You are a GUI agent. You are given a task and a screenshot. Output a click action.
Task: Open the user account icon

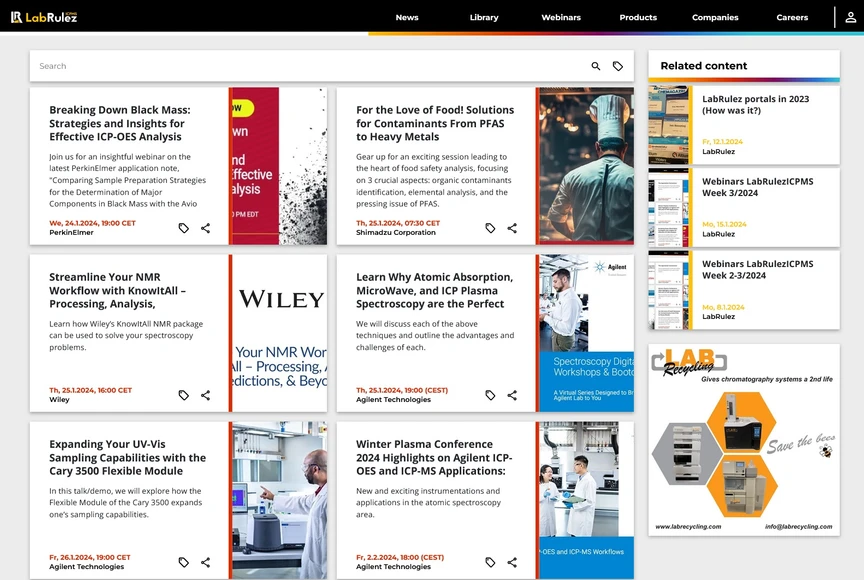pos(850,17)
